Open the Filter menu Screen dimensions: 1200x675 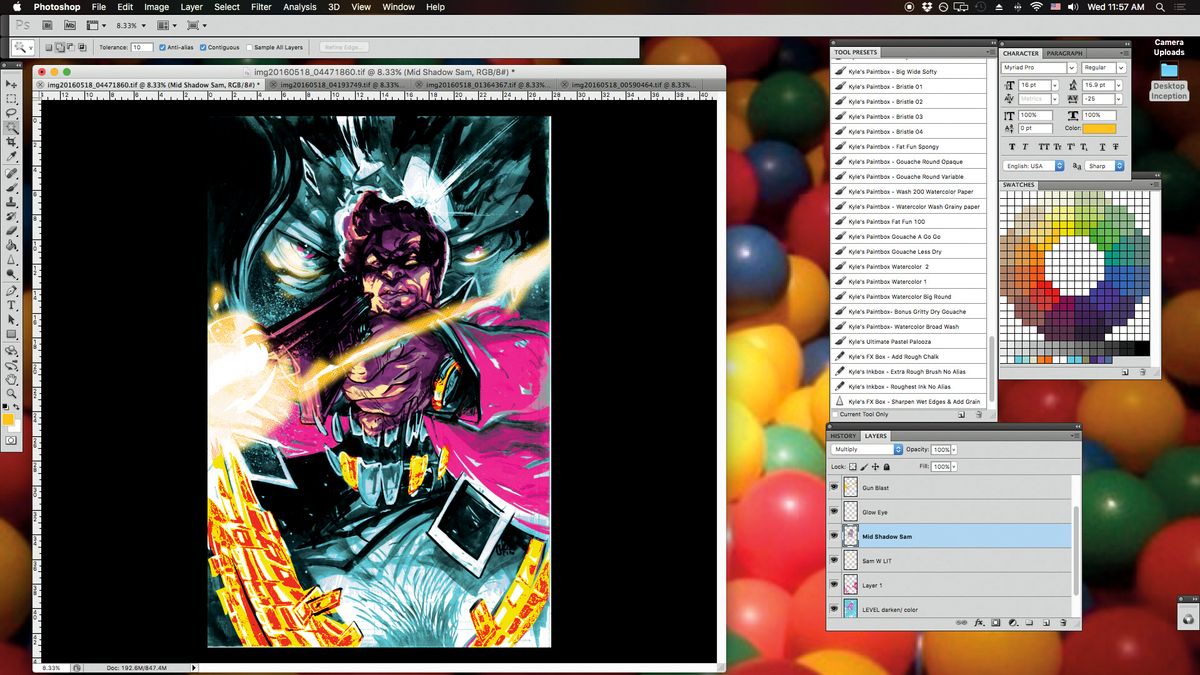(260, 7)
